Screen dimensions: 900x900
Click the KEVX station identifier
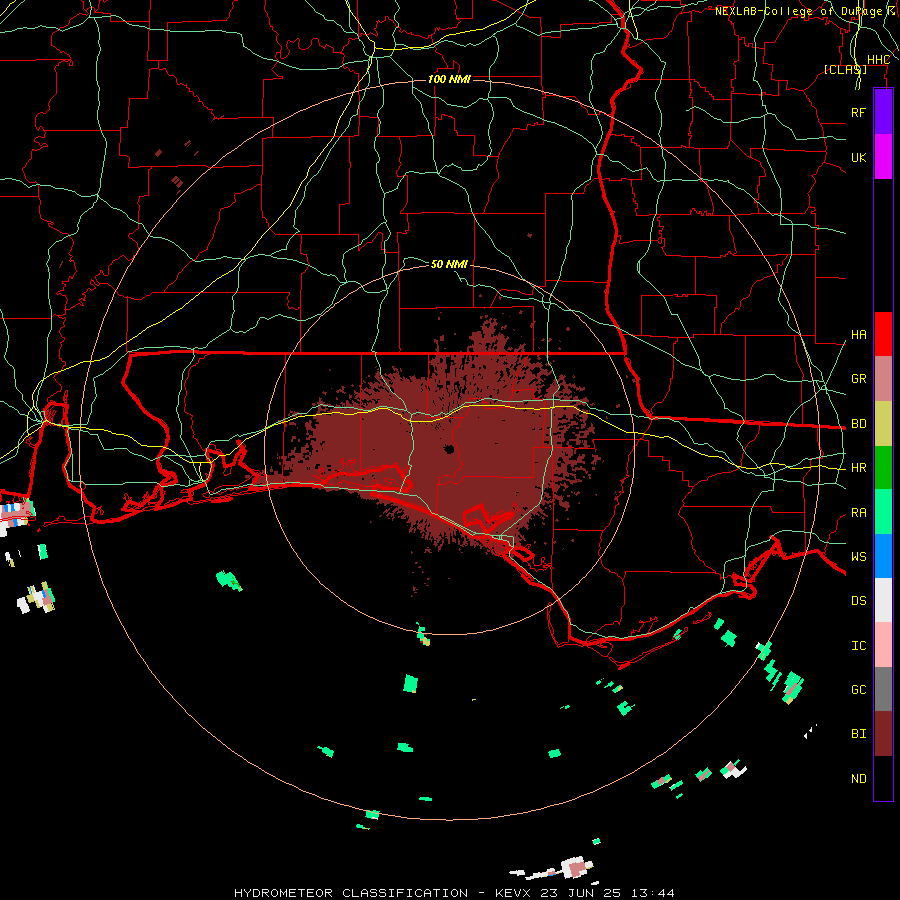(x=513, y=893)
